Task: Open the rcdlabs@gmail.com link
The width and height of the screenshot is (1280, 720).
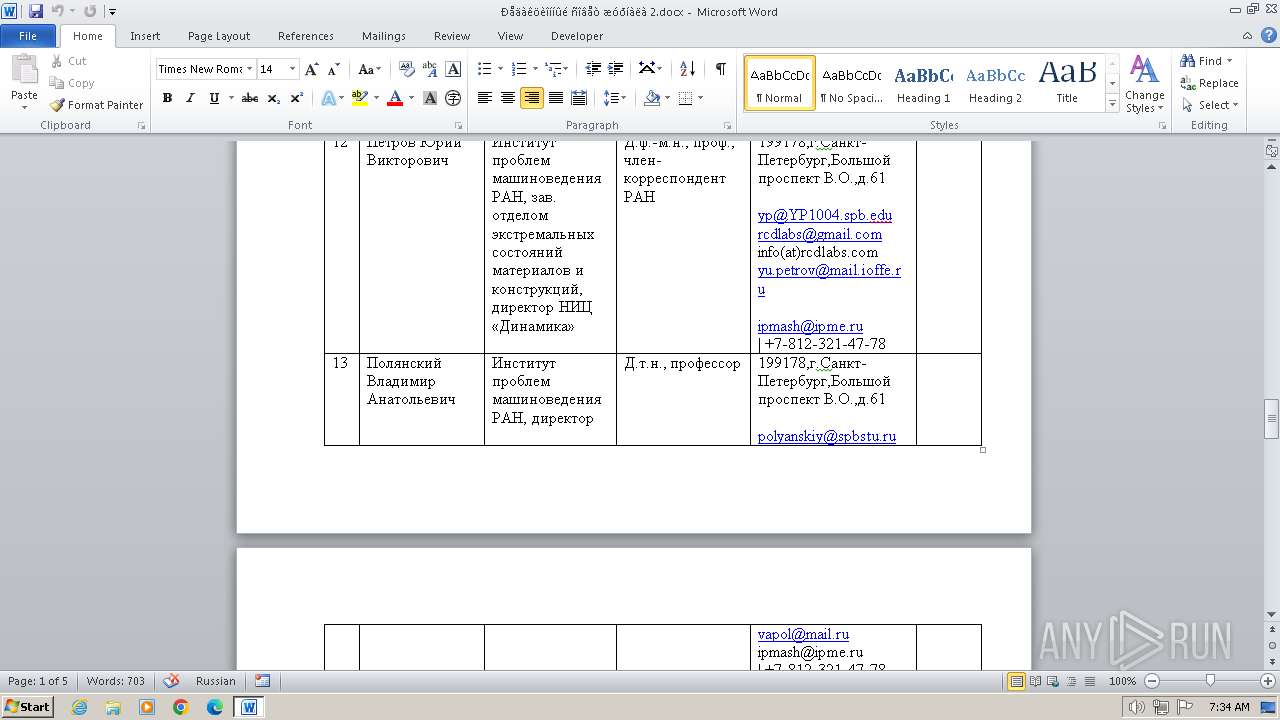Action: click(x=820, y=234)
